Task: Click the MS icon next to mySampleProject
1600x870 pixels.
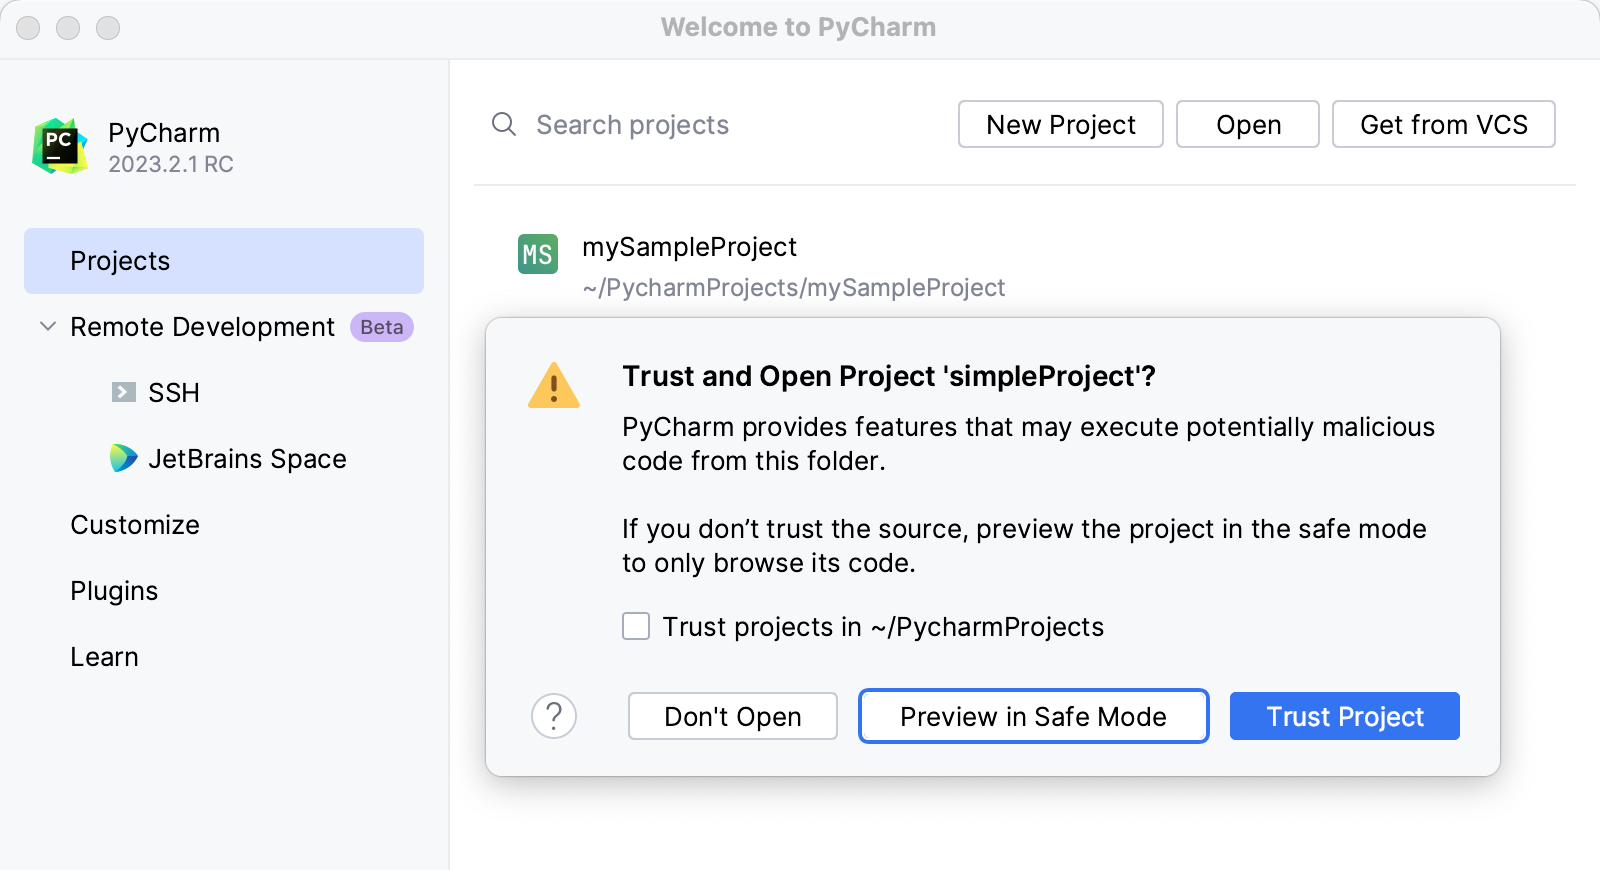Action: tap(537, 255)
